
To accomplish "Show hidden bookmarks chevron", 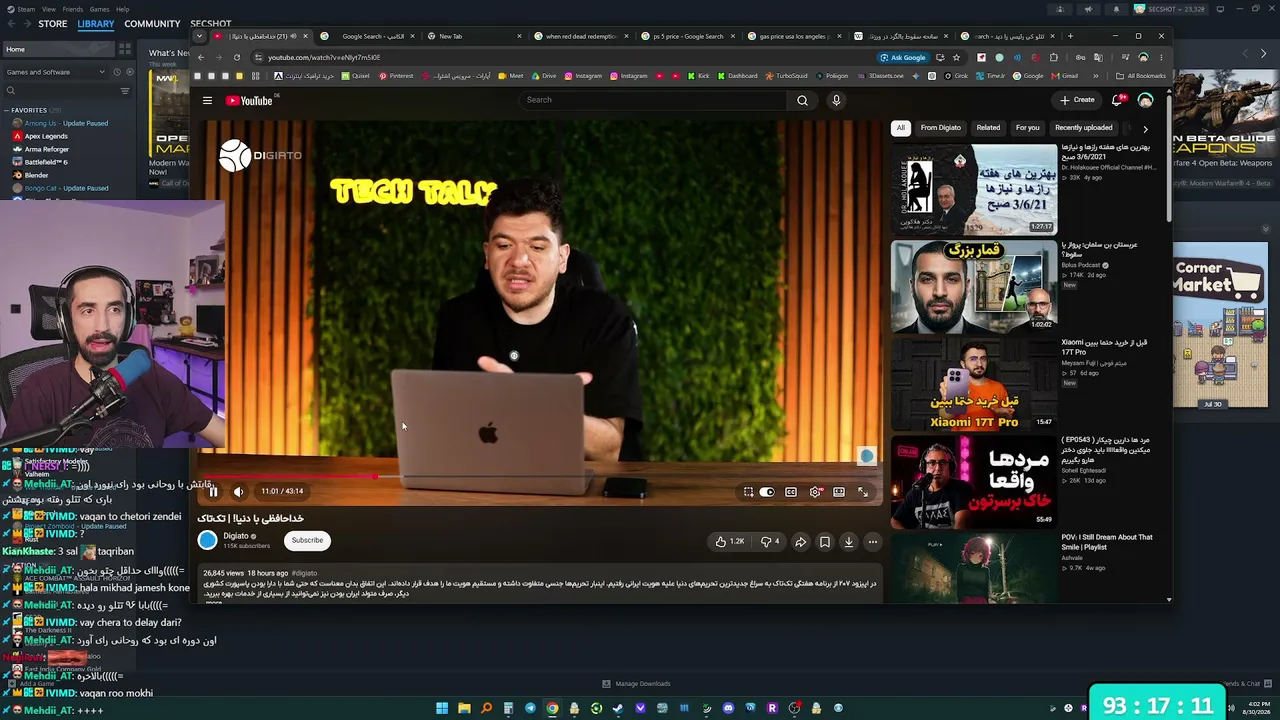I will pyautogui.click(x=1095, y=76).
